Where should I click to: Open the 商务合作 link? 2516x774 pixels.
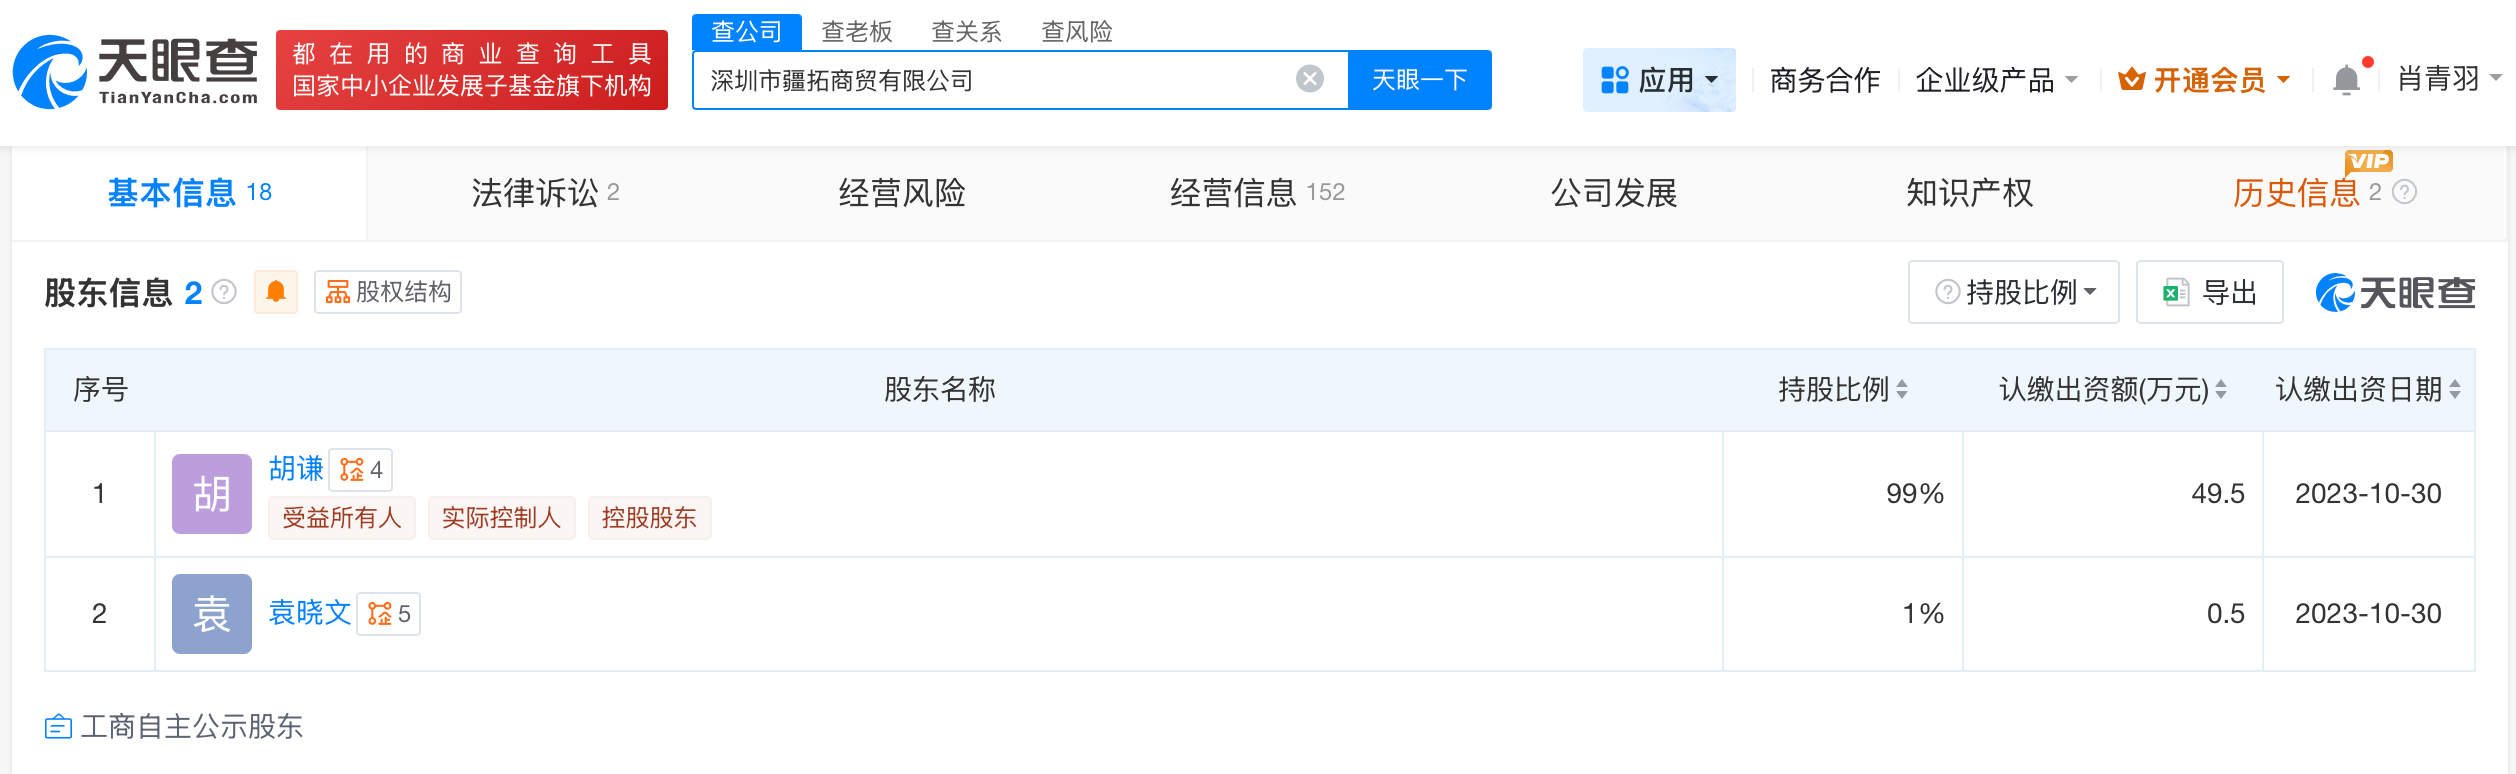pos(1825,80)
